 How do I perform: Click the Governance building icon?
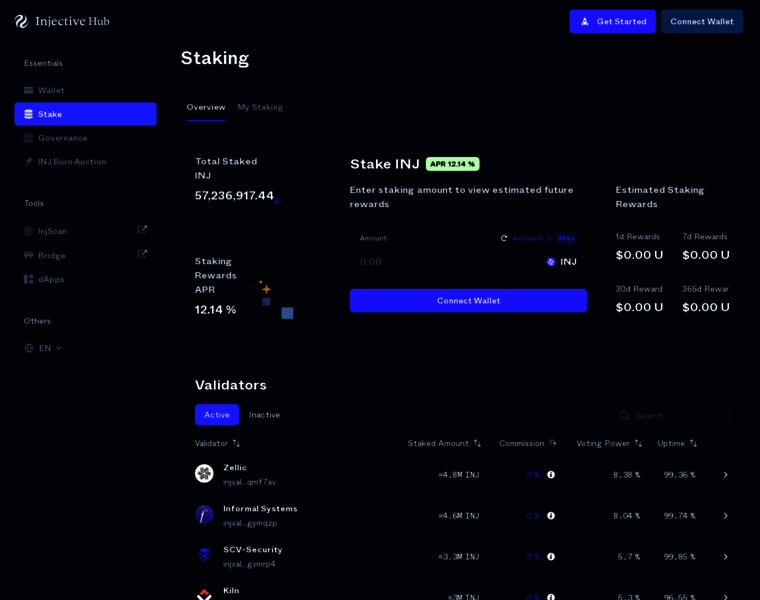click(x=29, y=138)
